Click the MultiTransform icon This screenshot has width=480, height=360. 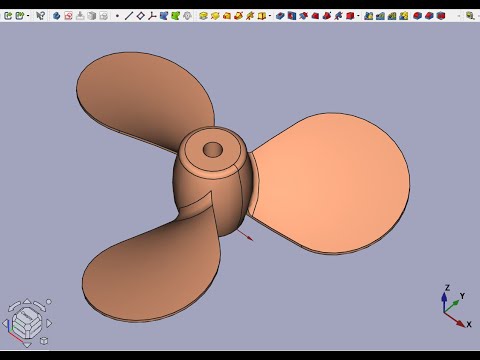(404, 15)
